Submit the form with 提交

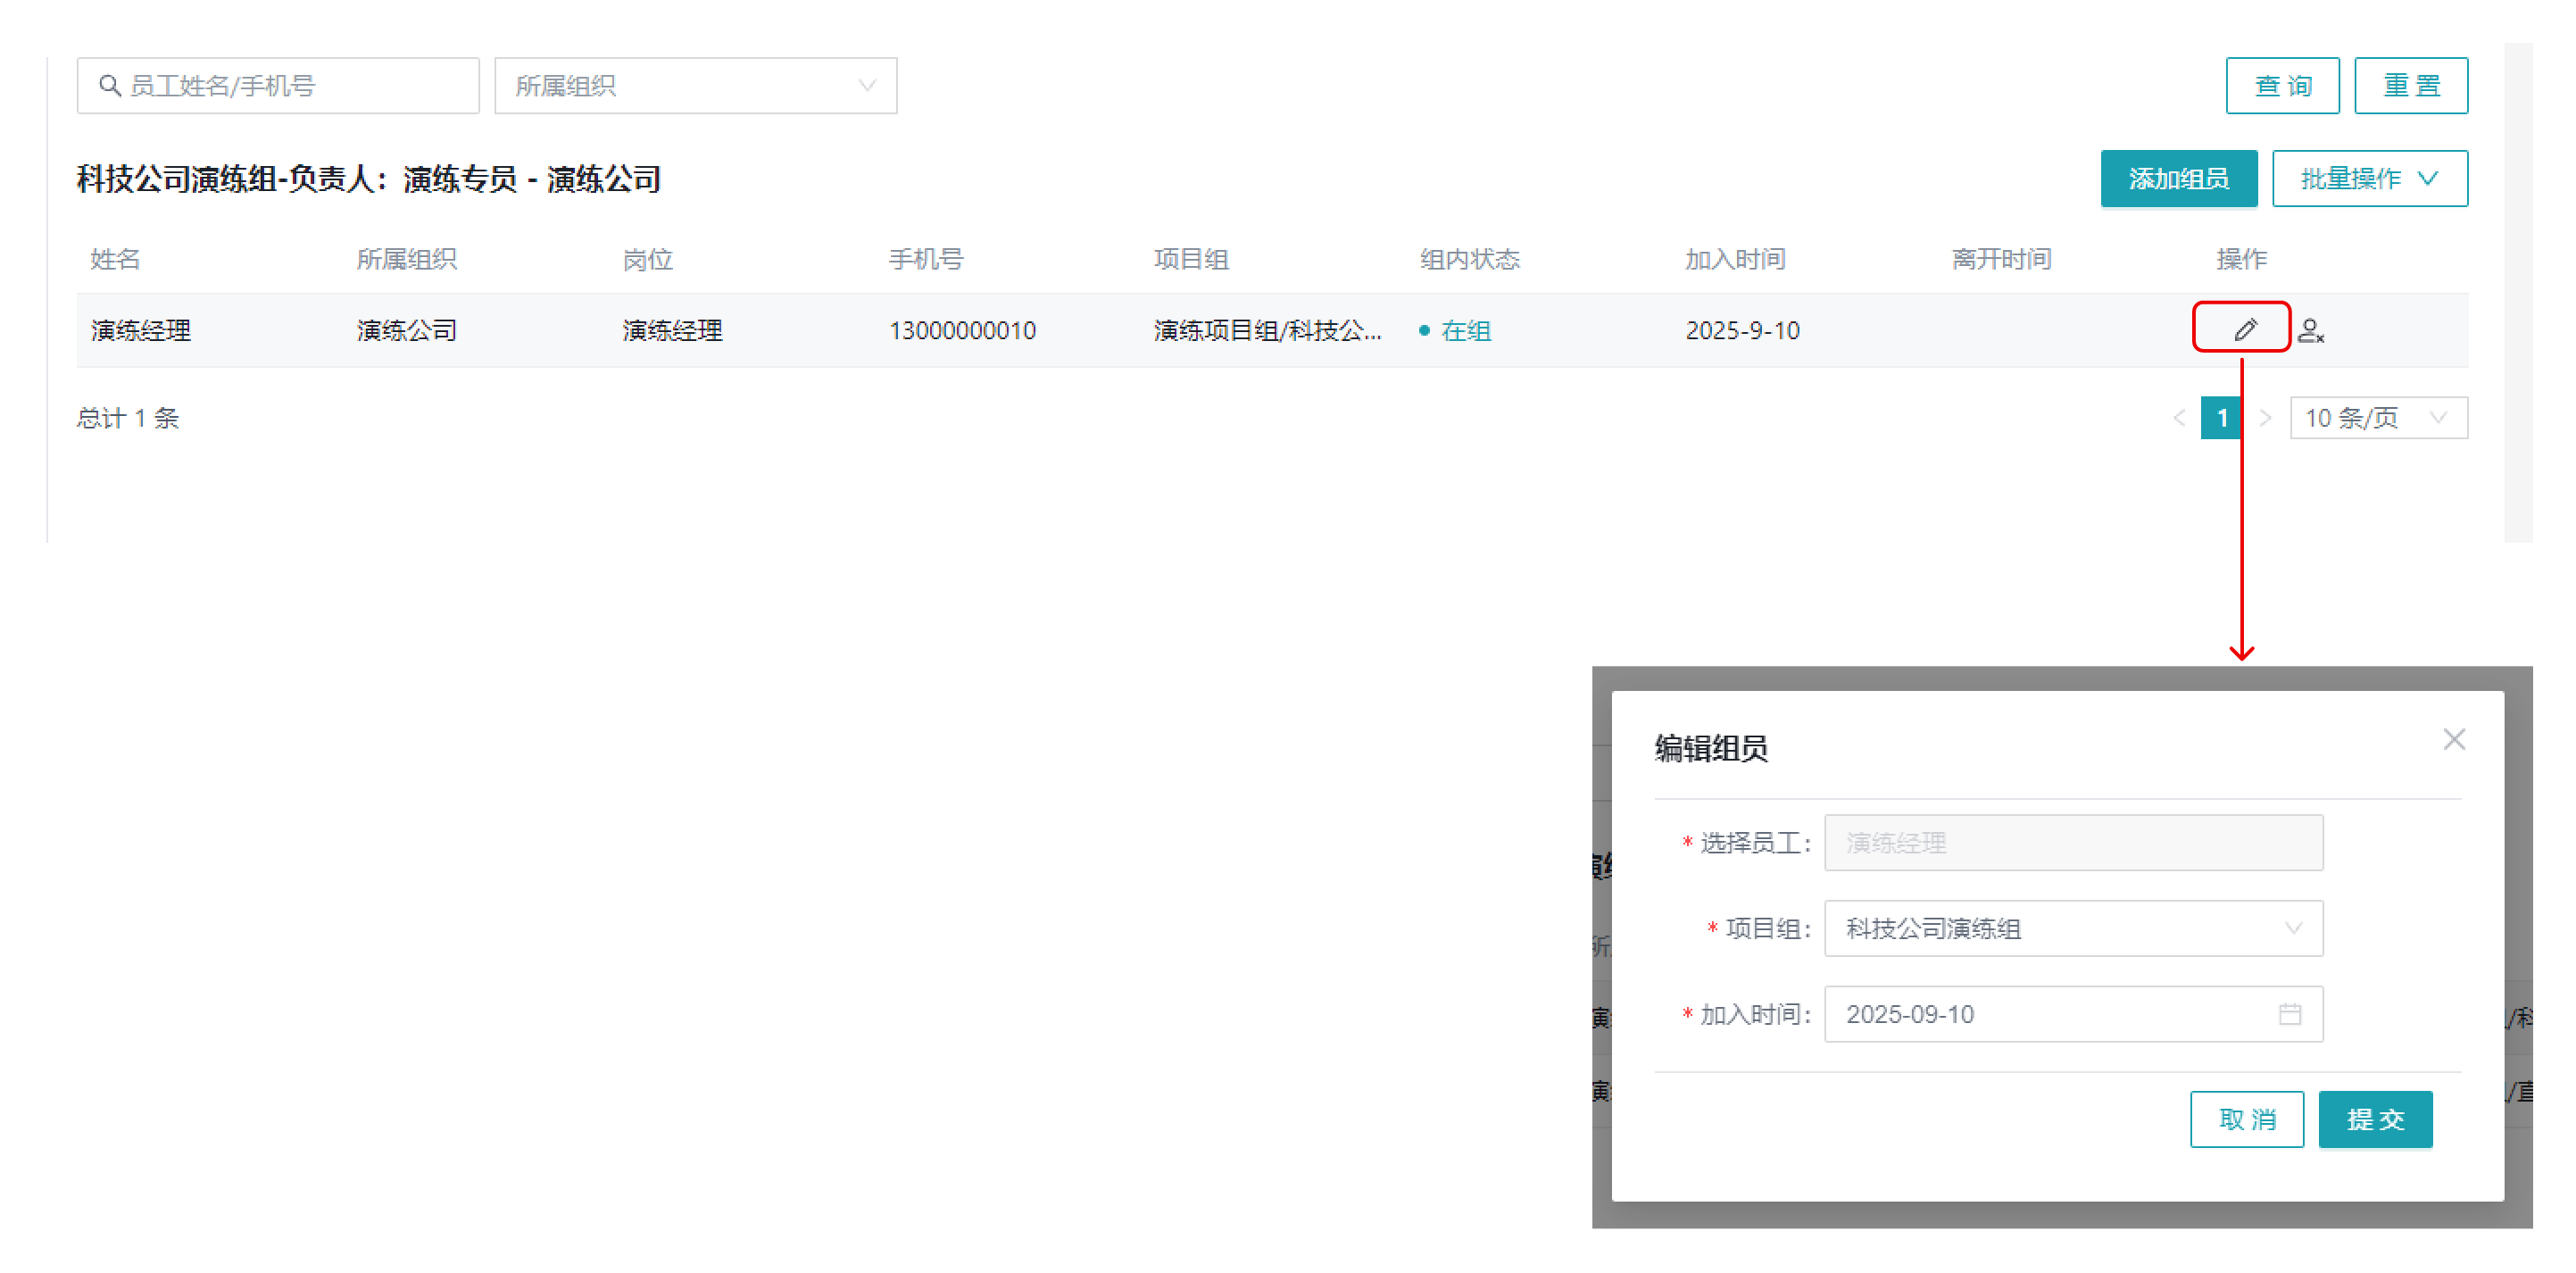click(2375, 1119)
